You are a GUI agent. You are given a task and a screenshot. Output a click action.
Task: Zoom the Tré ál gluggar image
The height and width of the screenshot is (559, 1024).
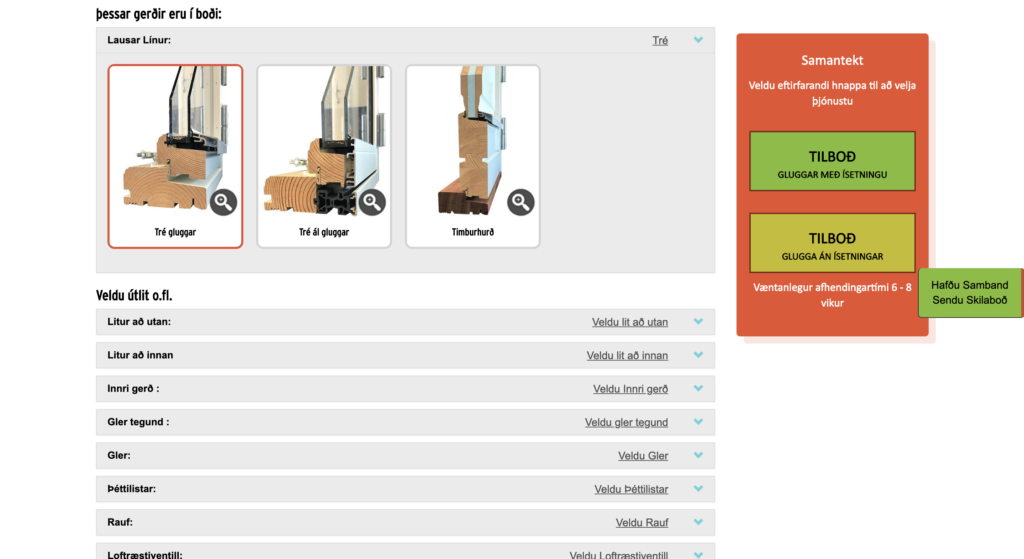tap(372, 202)
